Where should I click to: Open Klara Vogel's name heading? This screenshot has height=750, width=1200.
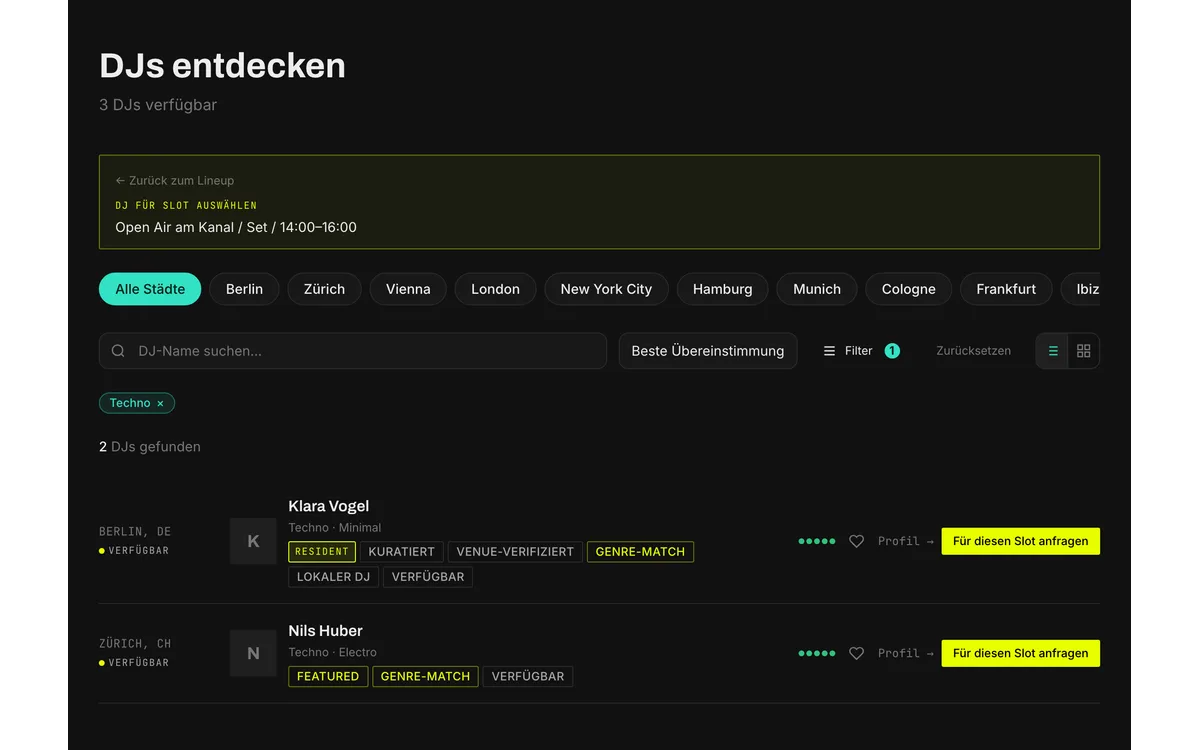(x=329, y=506)
